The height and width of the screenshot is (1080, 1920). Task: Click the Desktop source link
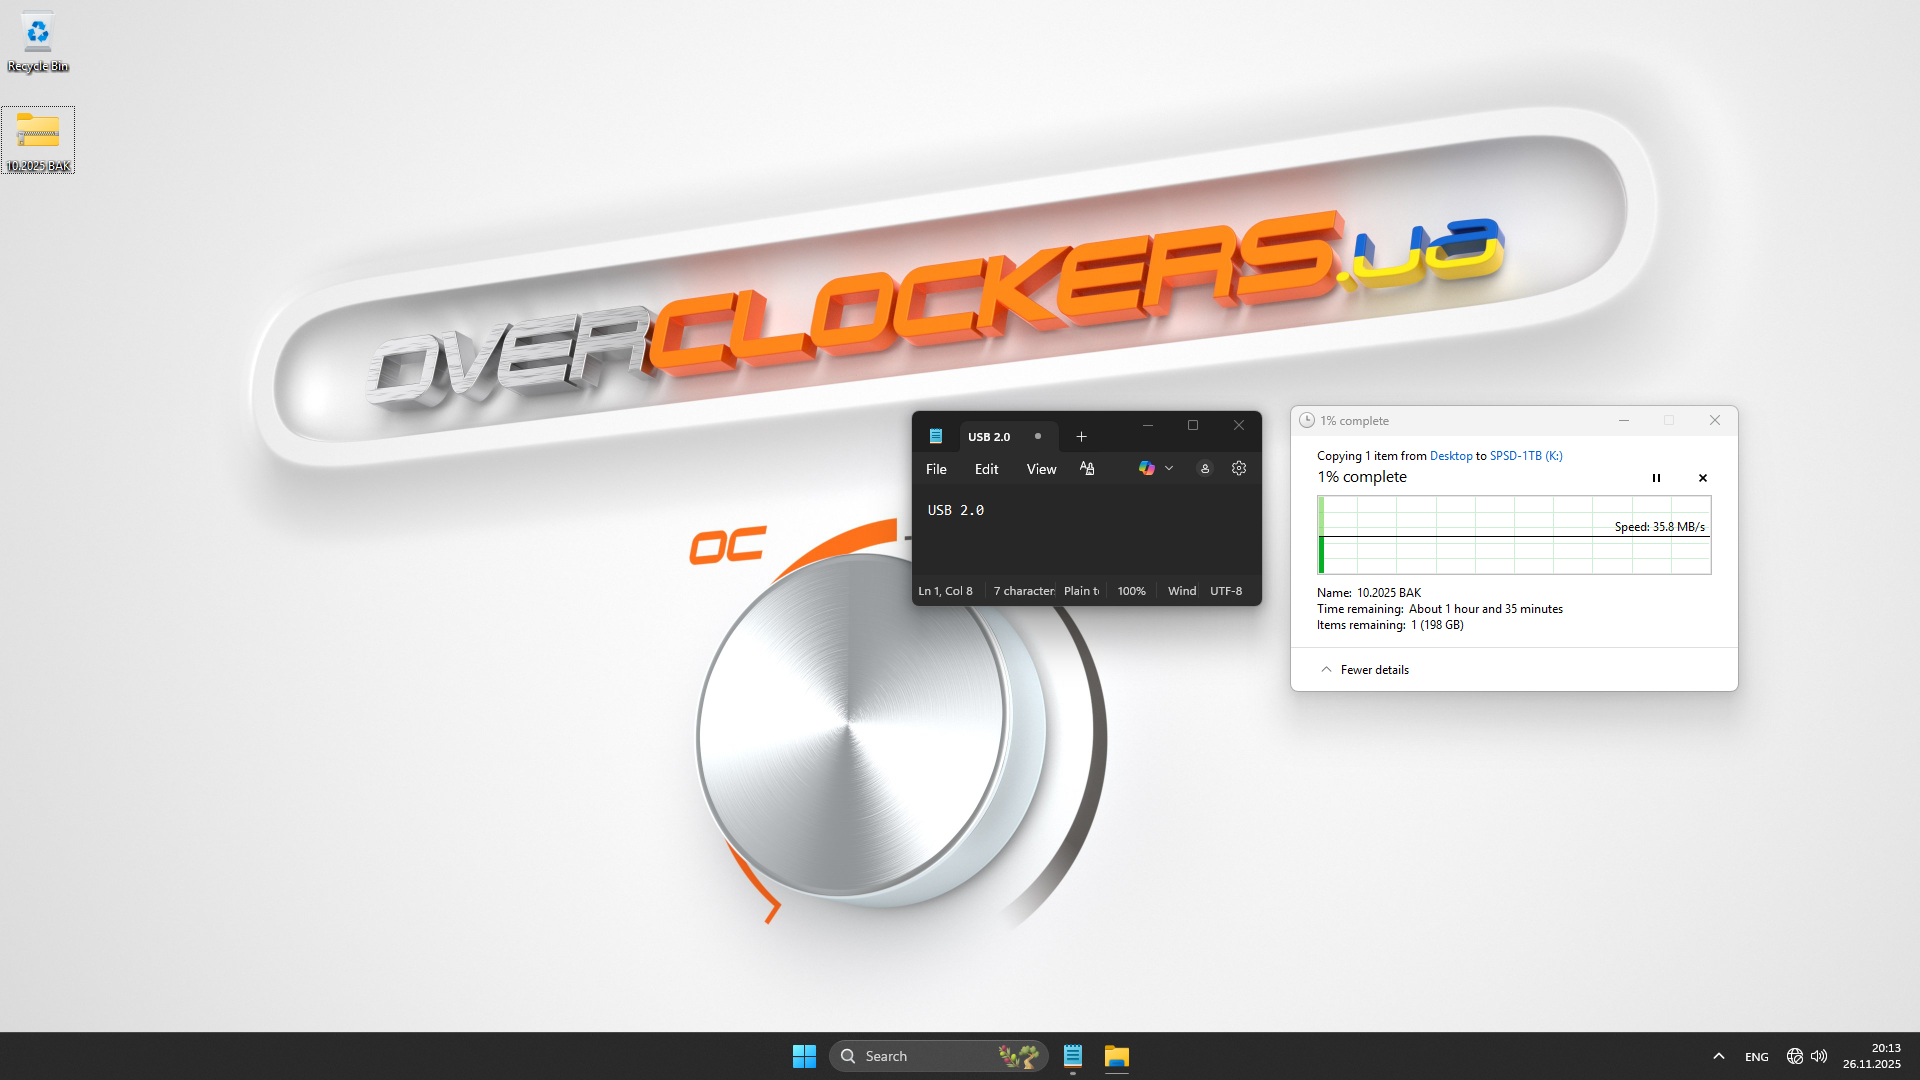click(x=1450, y=456)
